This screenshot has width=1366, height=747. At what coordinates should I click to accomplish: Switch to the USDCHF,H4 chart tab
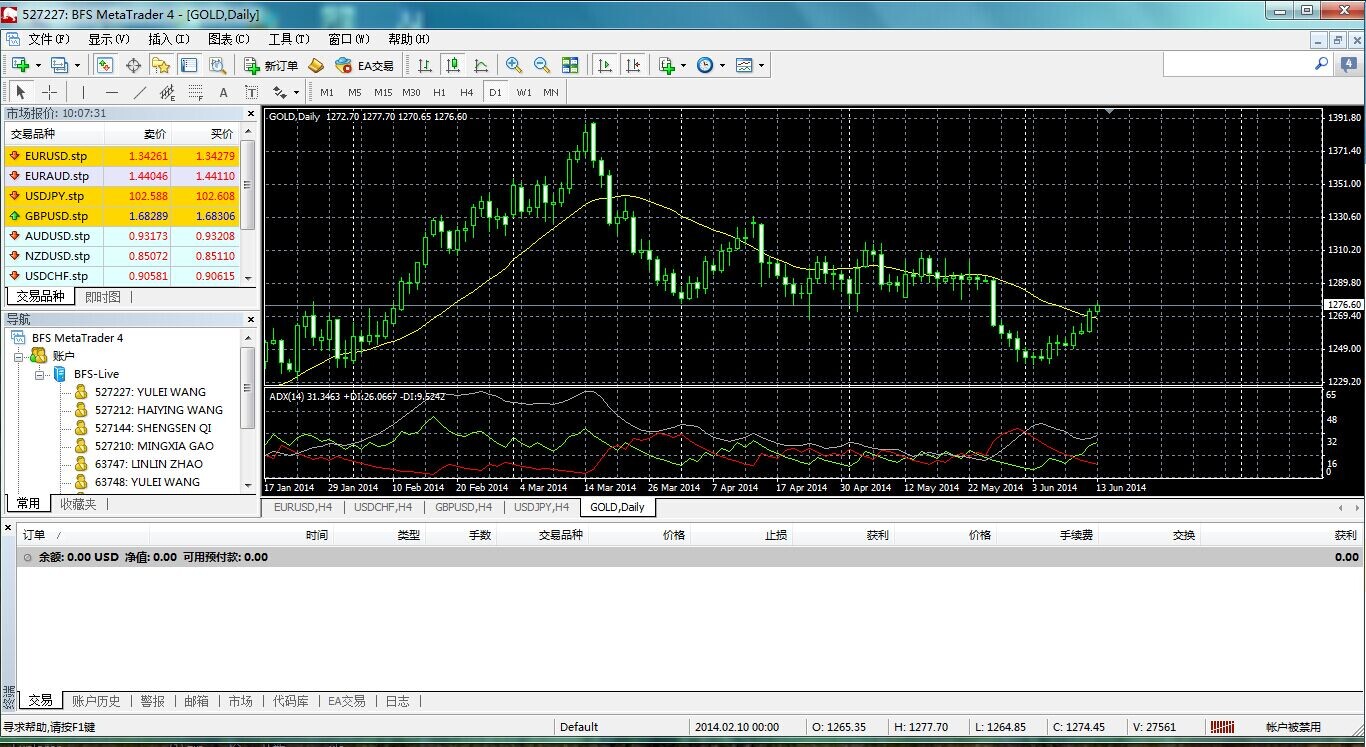click(x=385, y=507)
